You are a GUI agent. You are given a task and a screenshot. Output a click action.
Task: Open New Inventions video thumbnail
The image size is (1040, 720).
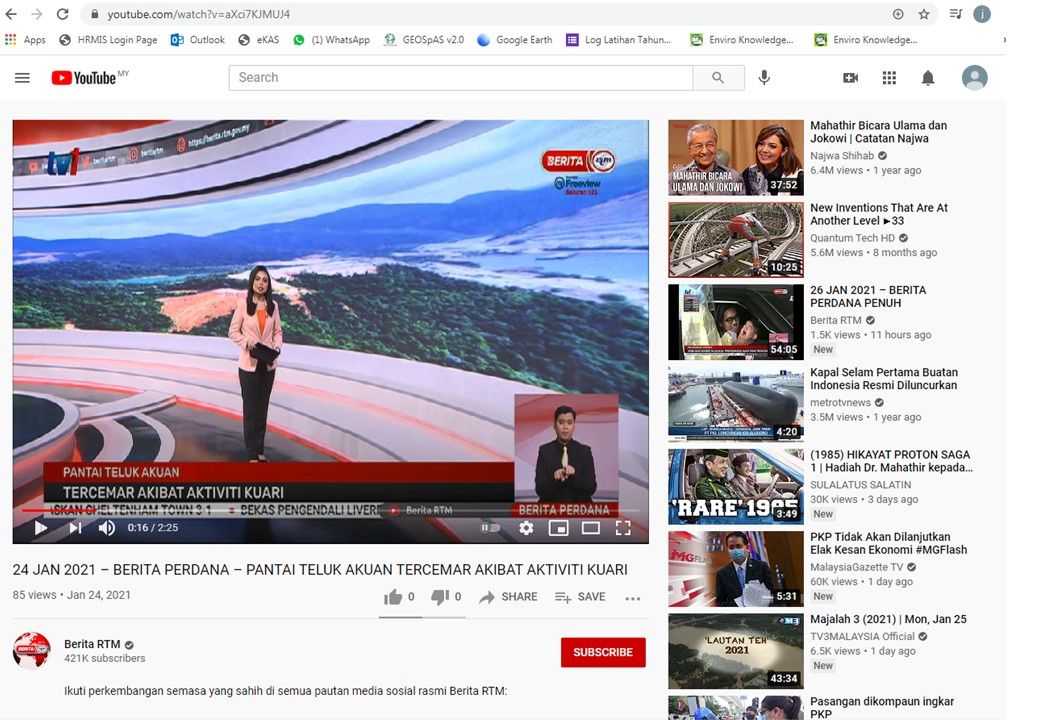pos(736,240)
